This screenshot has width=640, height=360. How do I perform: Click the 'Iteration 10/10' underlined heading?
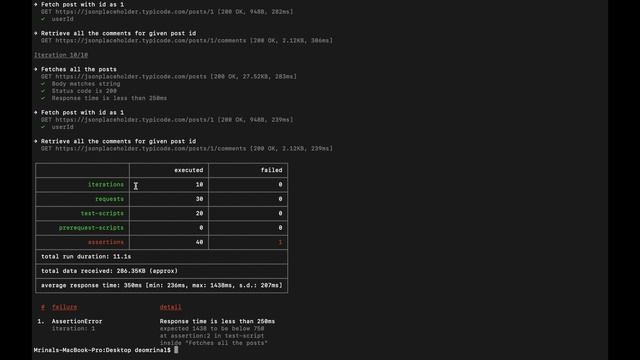pyautogui.click(x=61, y=55)
